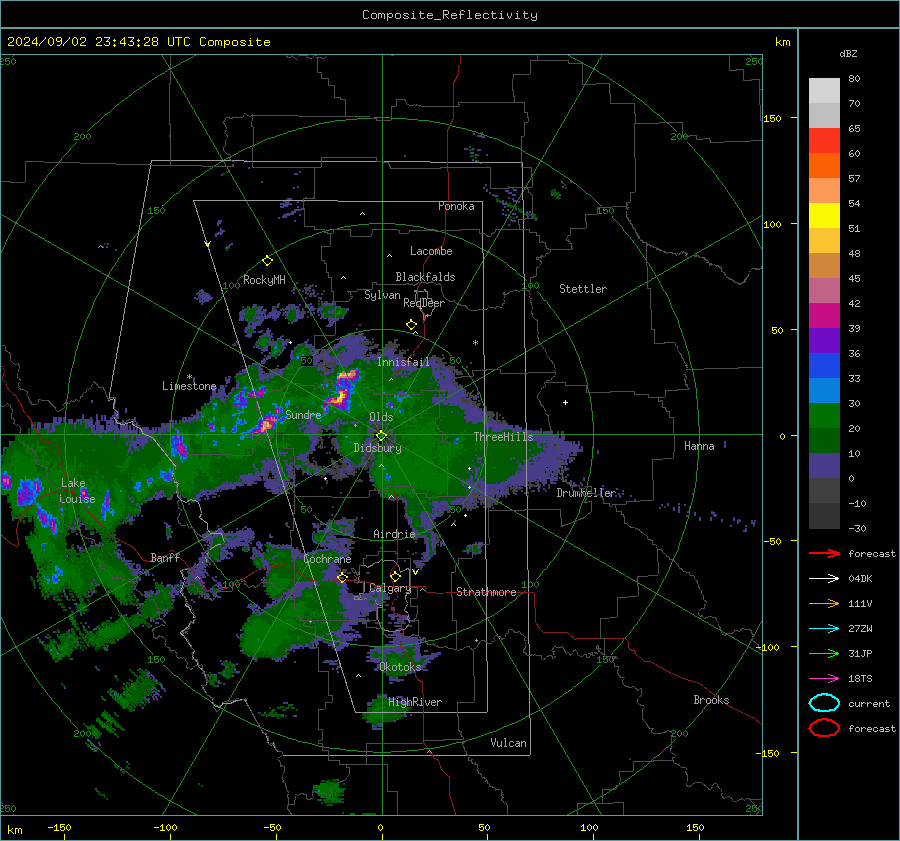Select the magenta 42-39 dBZ swatch
Screen dimensions: 900x841
(824, 315)
